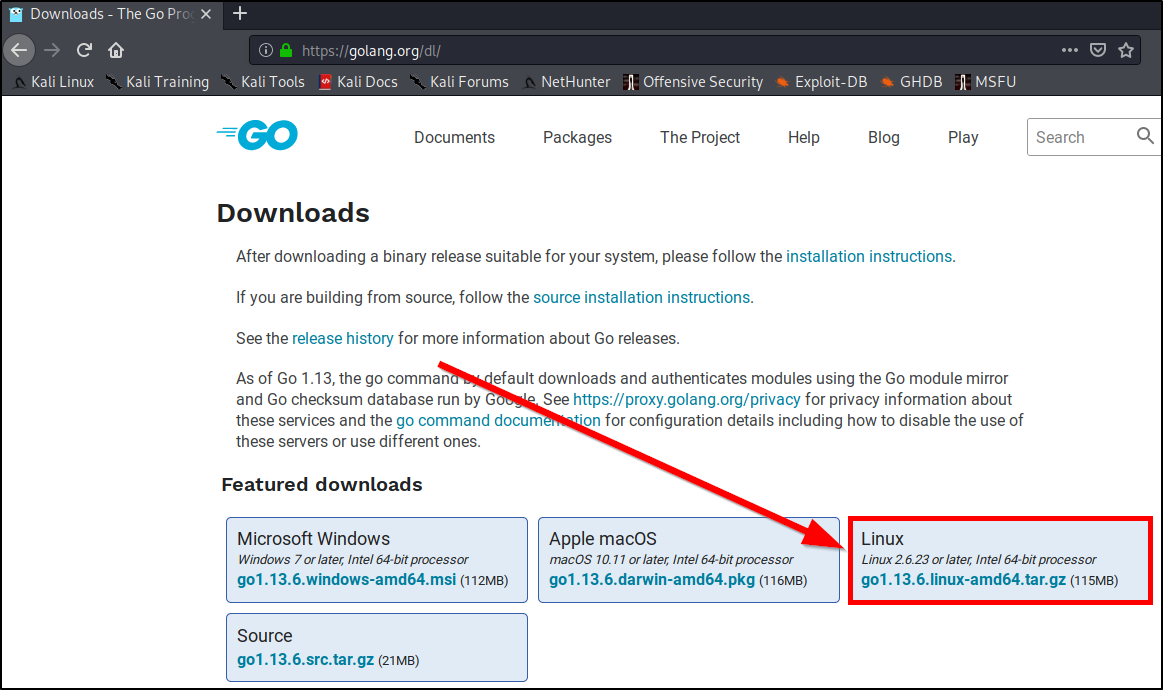The image size is (1163, 690).
Task: Click the search magnifier icon
Action: click(1145, 137)
